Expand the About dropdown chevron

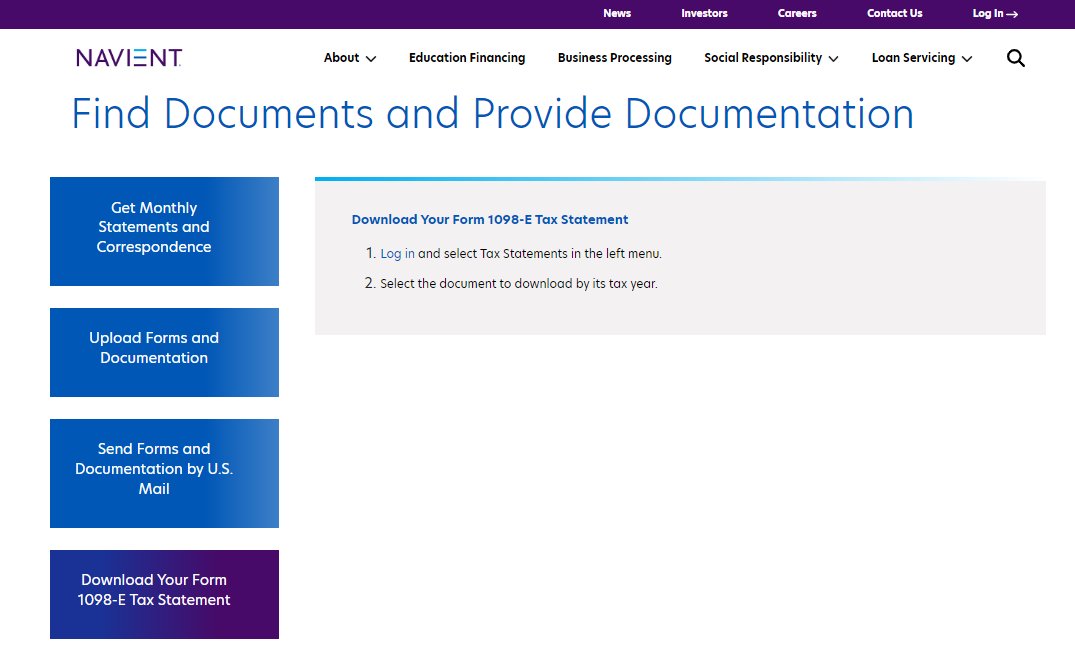point(369,59)
